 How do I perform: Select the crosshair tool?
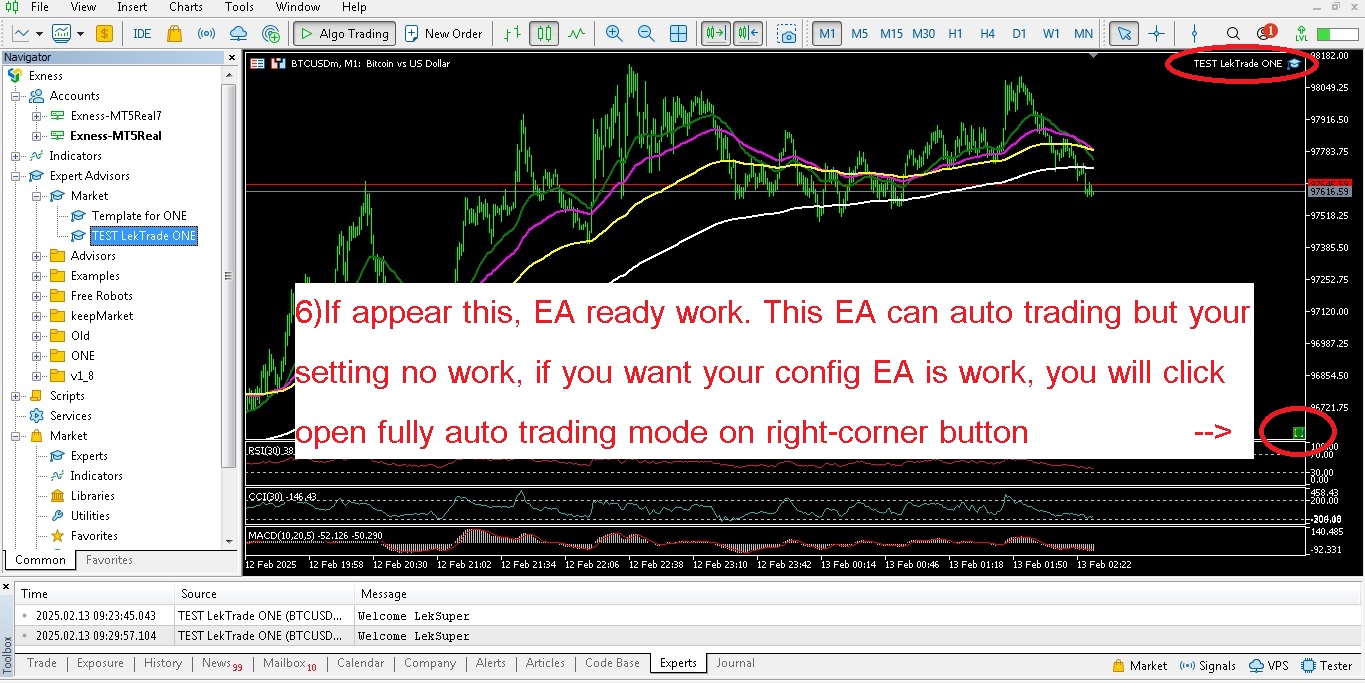[1156, 33]
